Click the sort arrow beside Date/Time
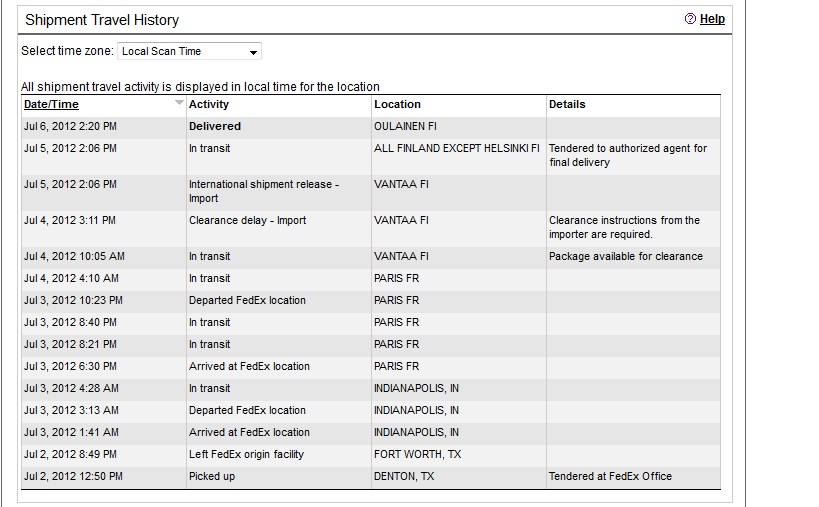 179,103
